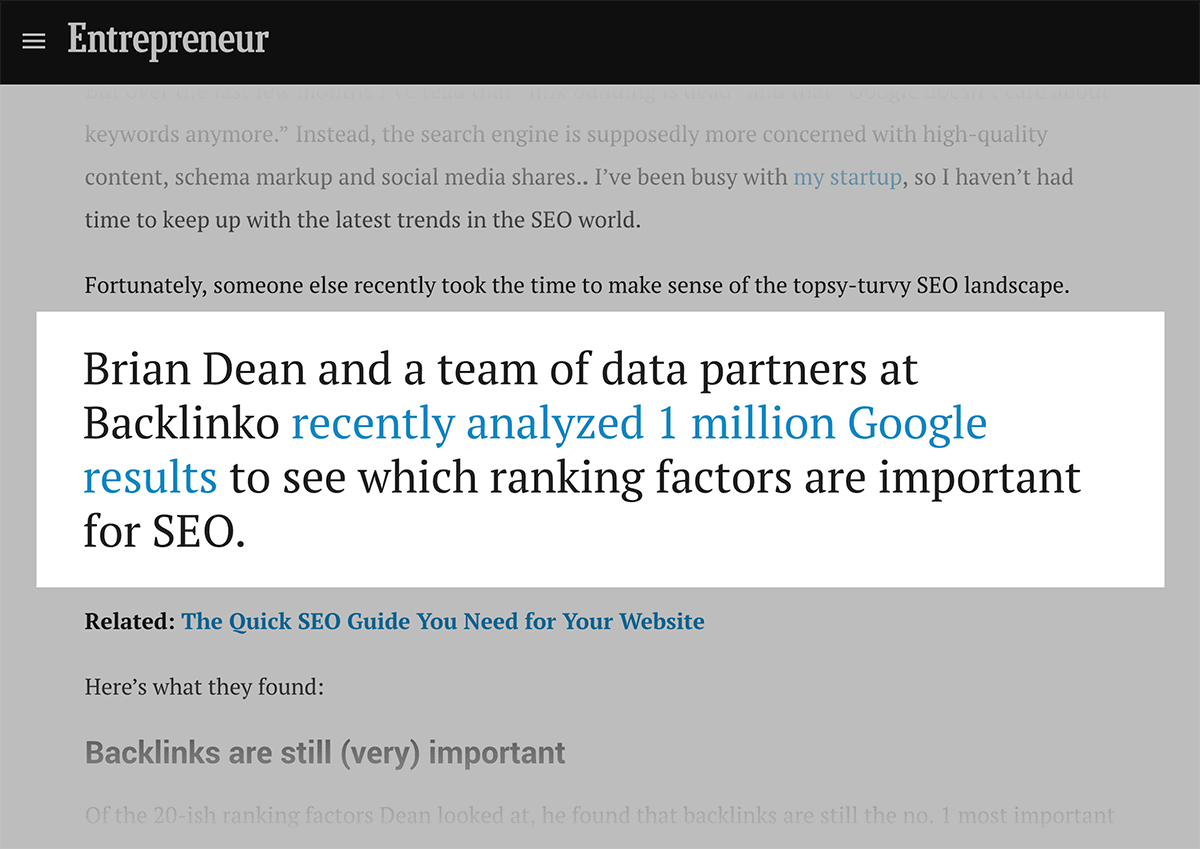This screenshot has height=849, width=1200.
Task: Click 'schema markup and social media shares' text
Action: click(380, 177)
